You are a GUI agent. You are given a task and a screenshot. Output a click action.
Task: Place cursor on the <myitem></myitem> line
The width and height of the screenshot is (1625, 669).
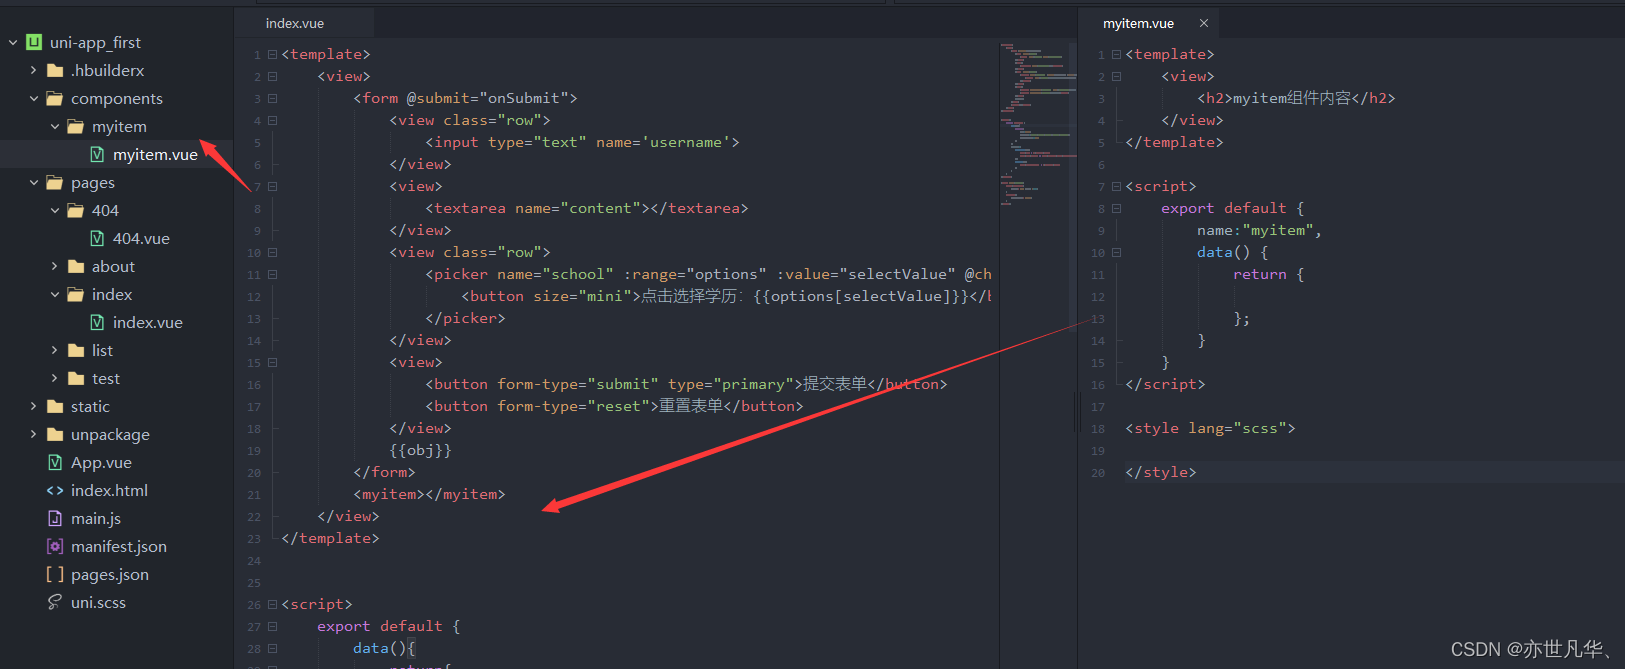pyautogui.click(x=429, y=494)
